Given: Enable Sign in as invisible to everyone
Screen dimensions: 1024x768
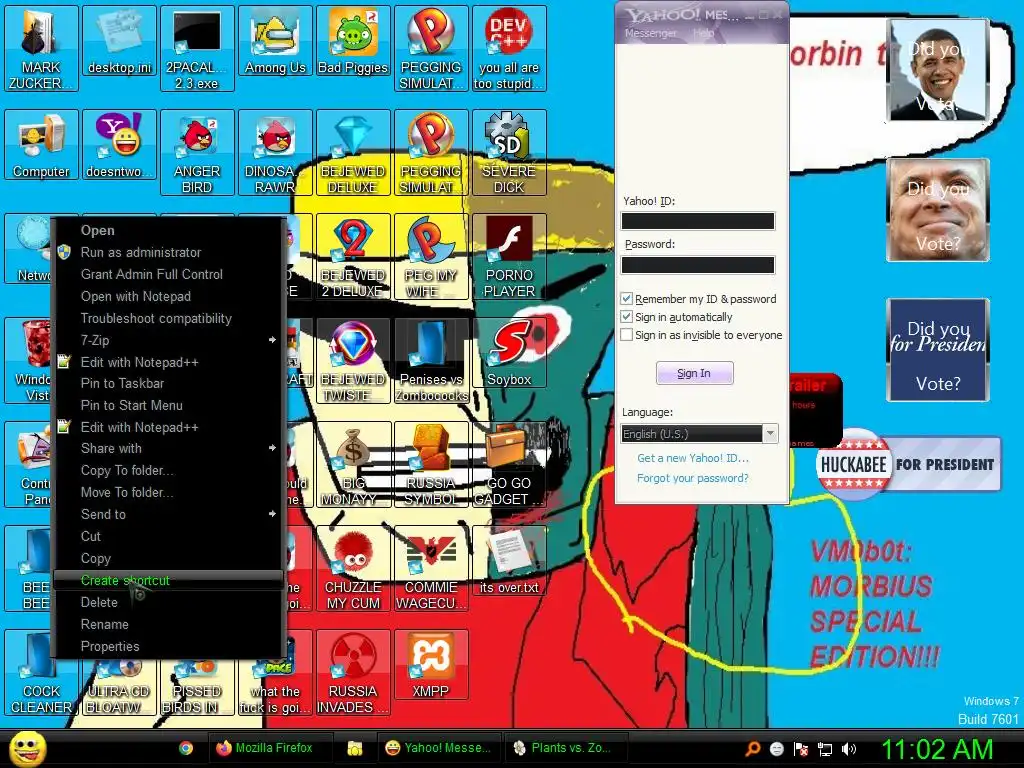Looking at the screenshot, I should (x=626, y=335).
